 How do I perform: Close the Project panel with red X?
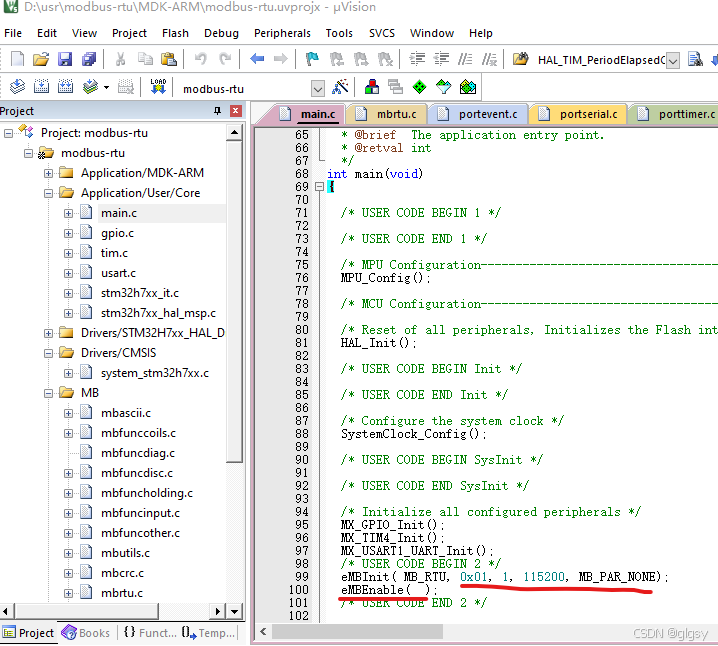235,111
